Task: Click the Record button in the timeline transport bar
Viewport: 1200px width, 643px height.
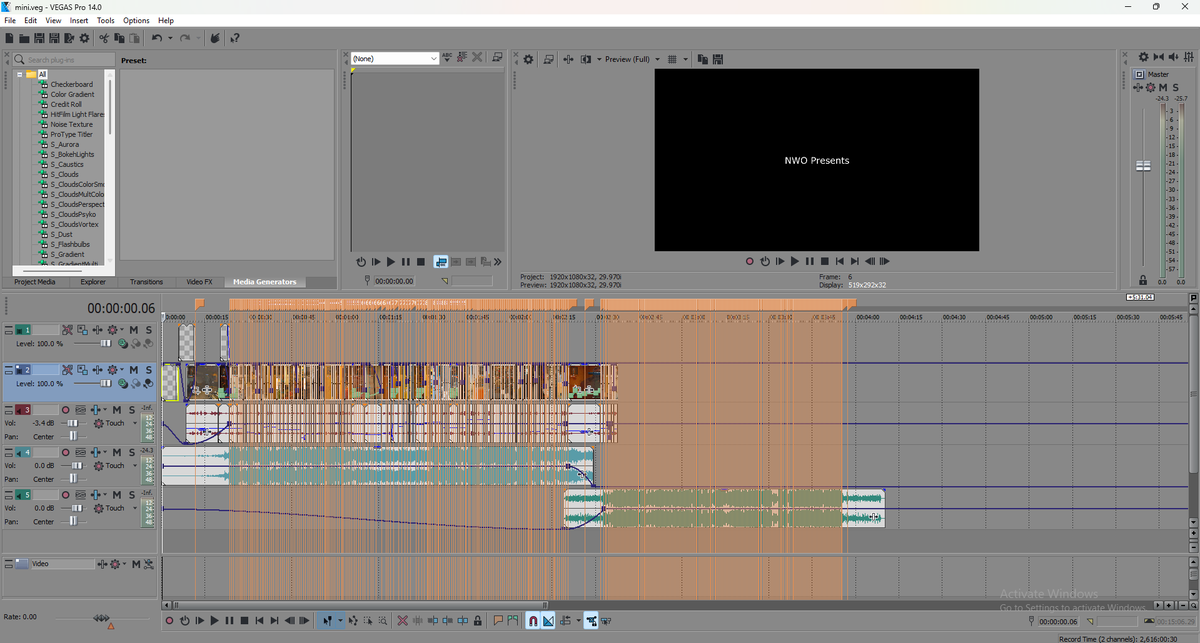Action: tap(170, 621)
